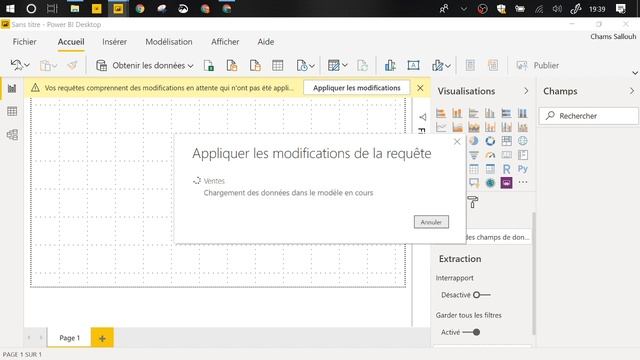Viewport: 640px width, 360px height.
Task: Select the ArcGIS map visual
Action: pyautogui.click(x=490, y=183)
